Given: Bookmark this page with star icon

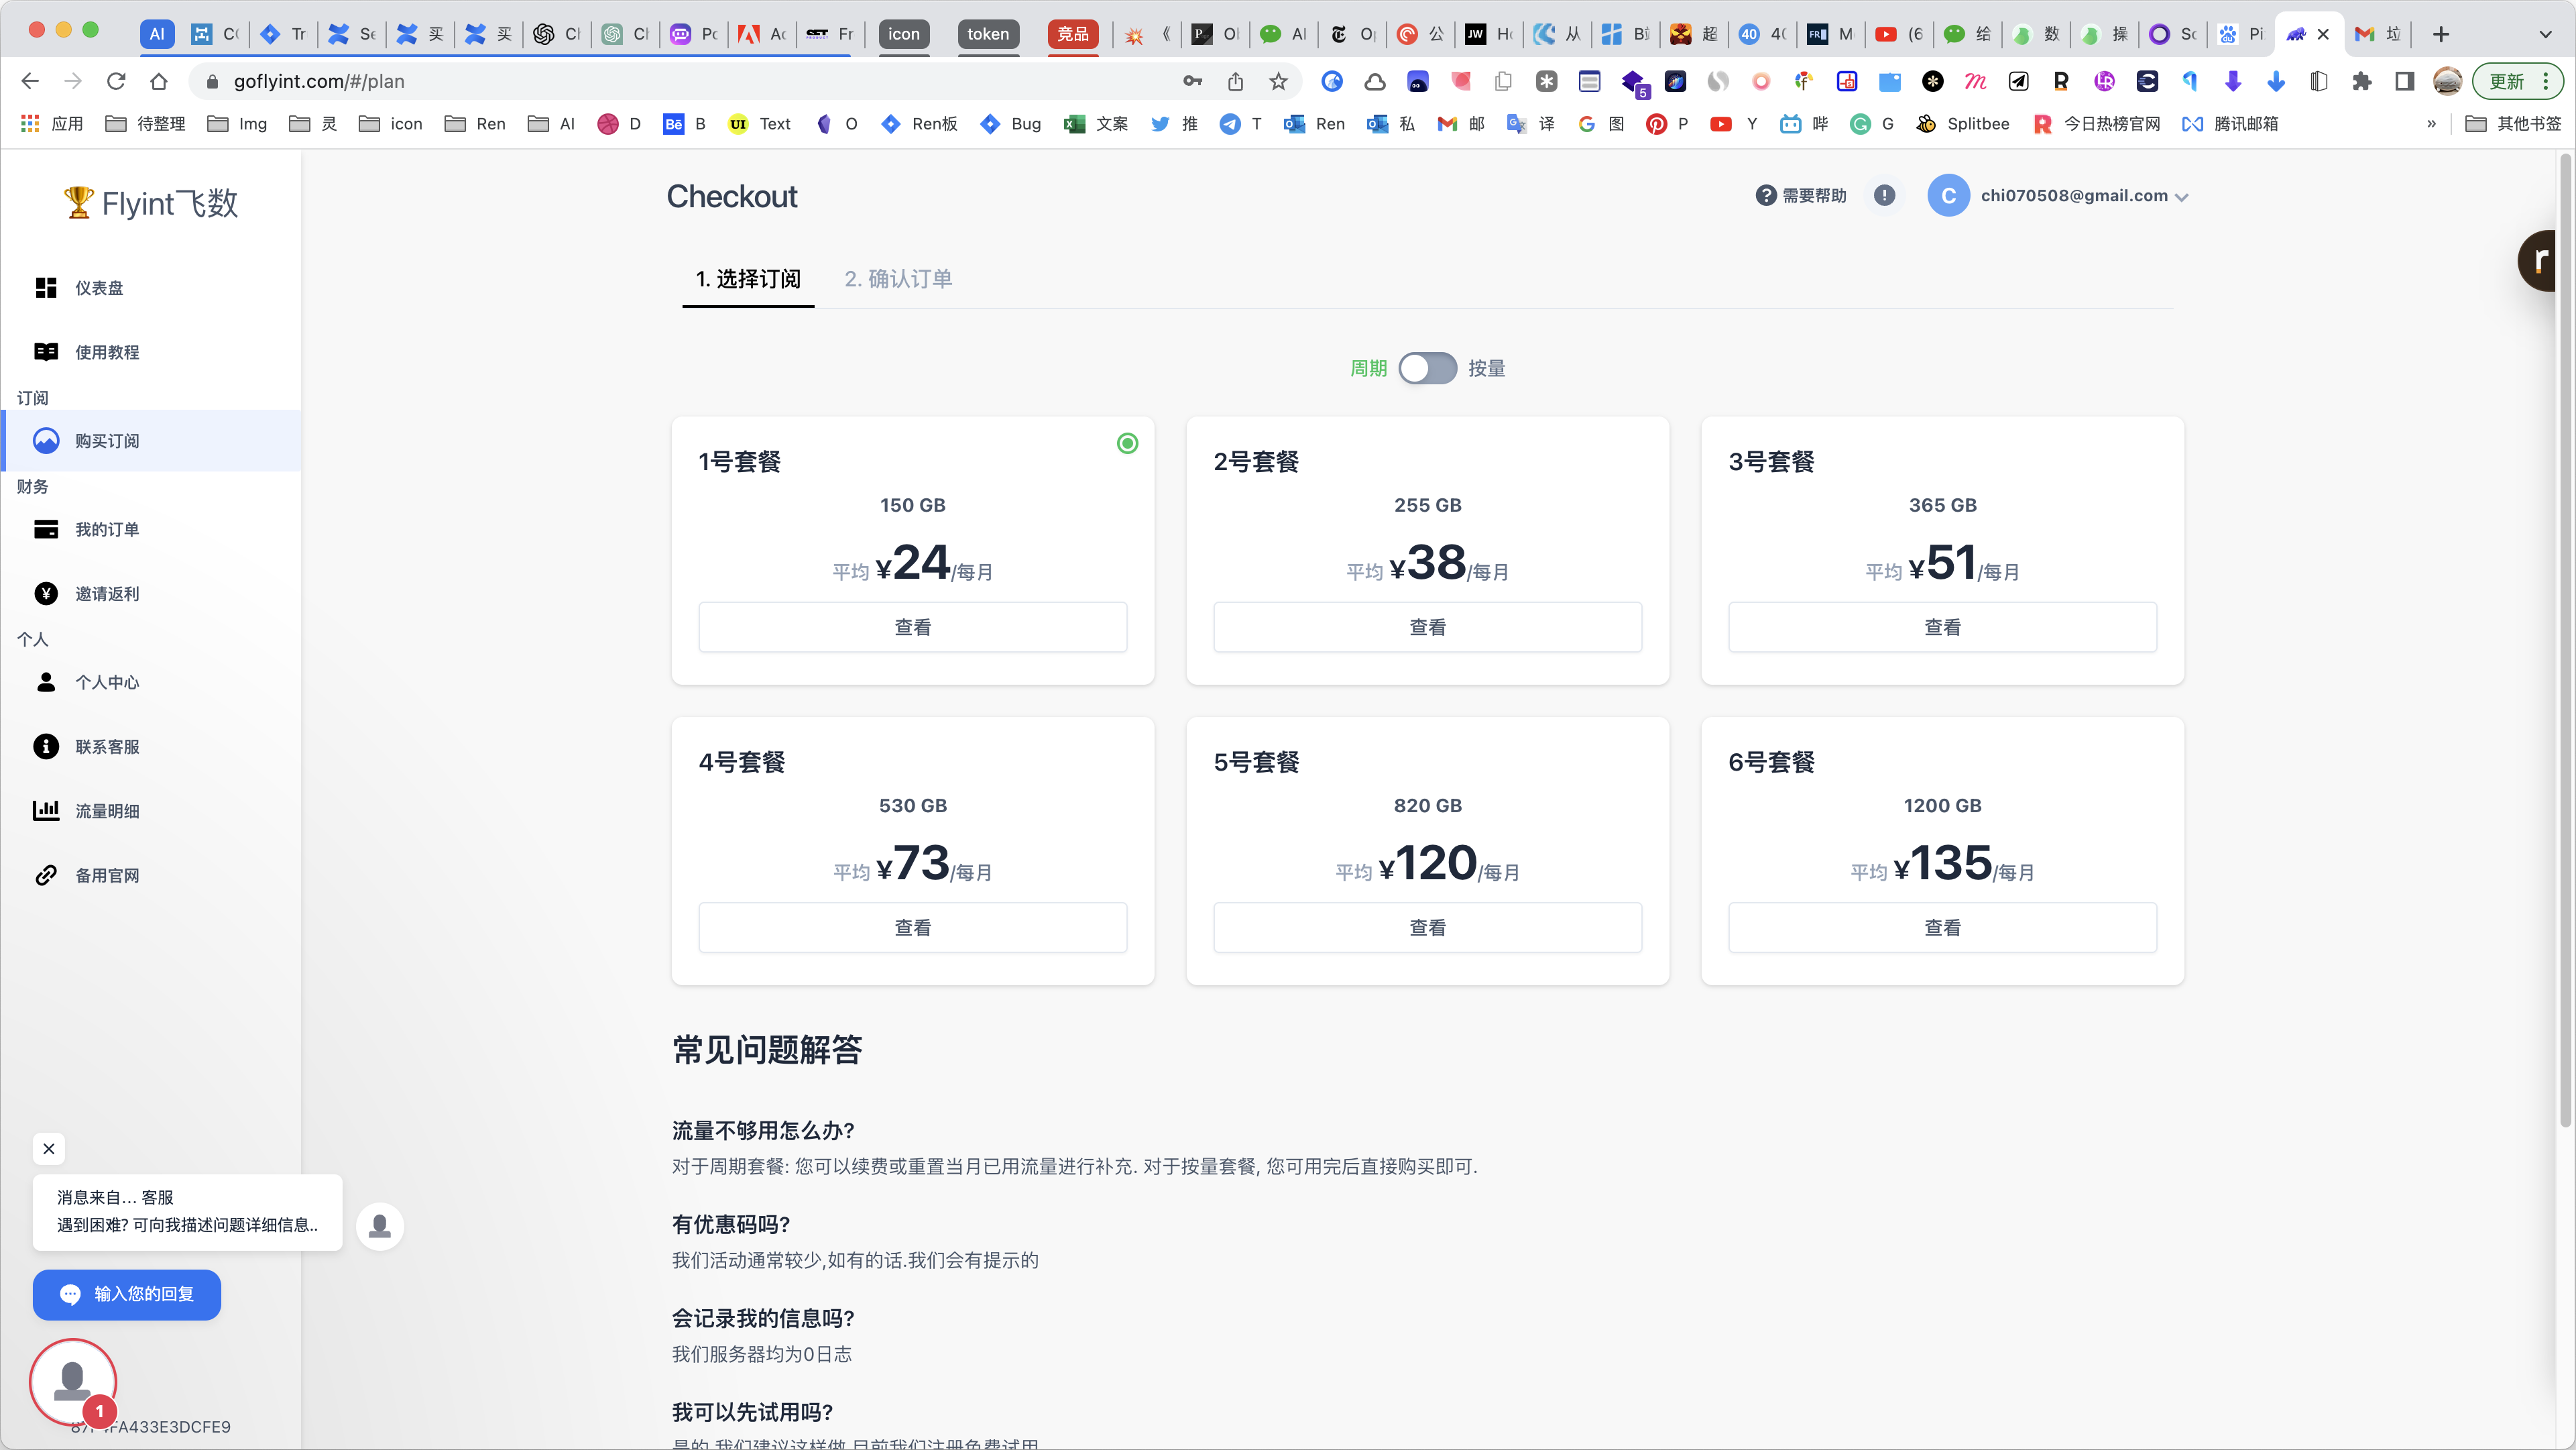Looking at the screenshot, I should 1278,82.
